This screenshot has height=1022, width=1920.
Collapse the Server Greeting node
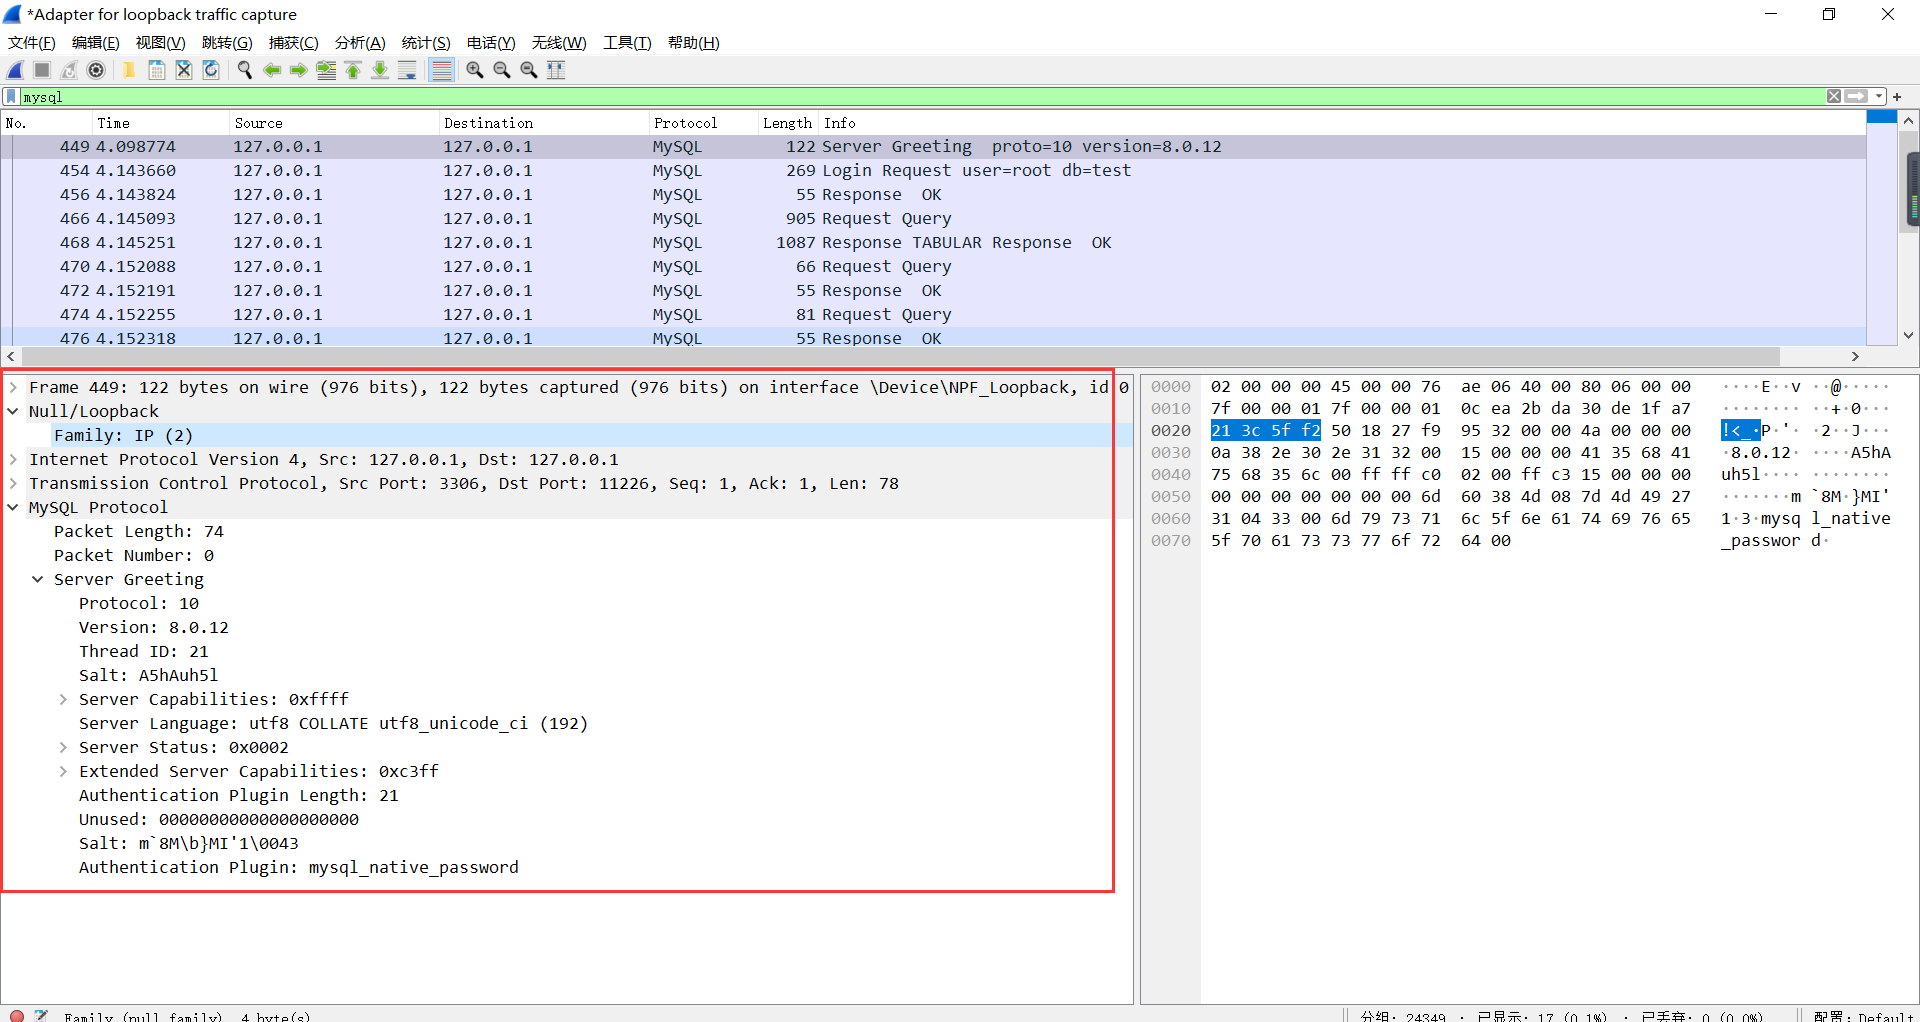[x=38, y=579]
